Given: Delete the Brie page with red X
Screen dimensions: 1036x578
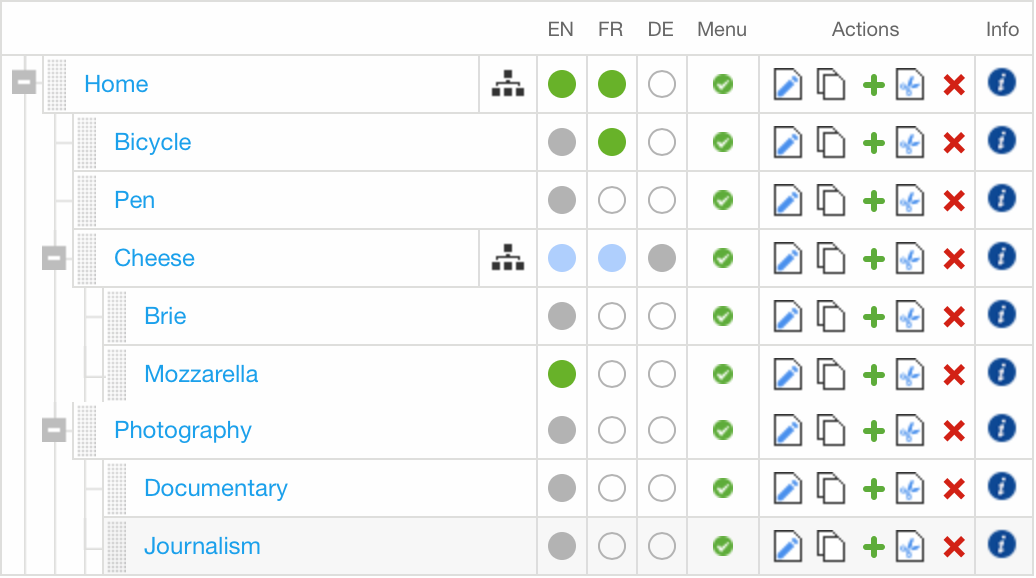Looking at the screenshot, I should (x=954, y=317).
